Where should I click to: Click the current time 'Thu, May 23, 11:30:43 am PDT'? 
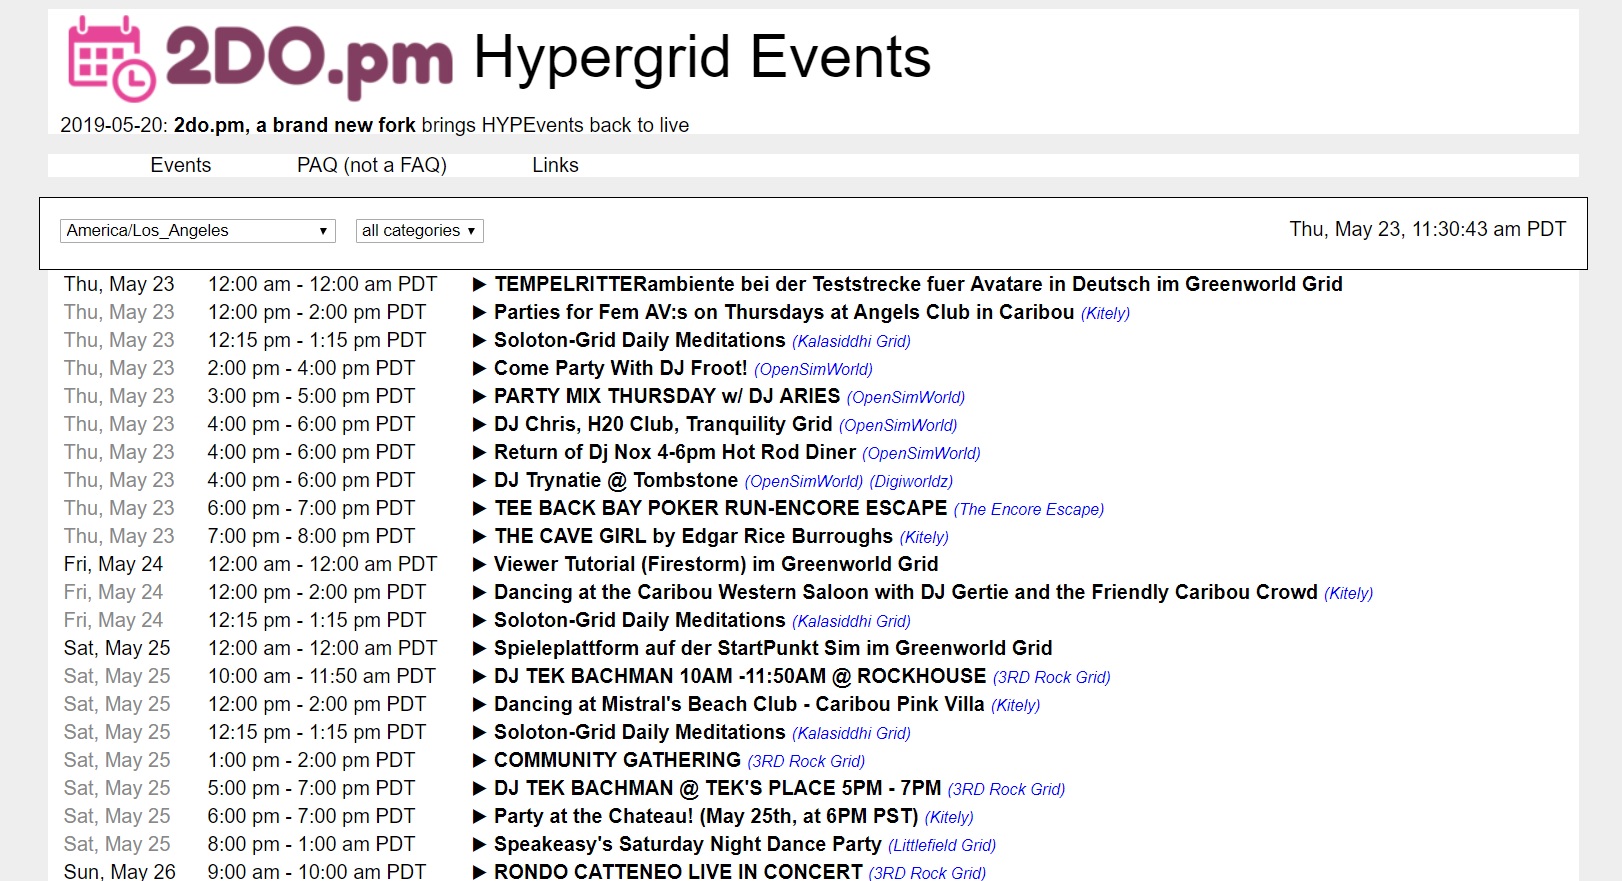[1428, 229]
